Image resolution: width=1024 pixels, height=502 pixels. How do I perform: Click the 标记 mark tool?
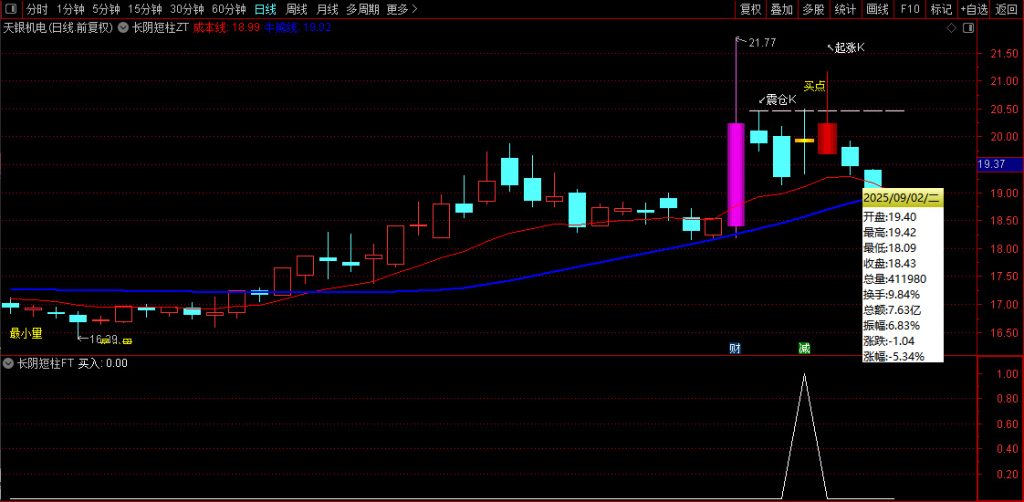point(940,9)
